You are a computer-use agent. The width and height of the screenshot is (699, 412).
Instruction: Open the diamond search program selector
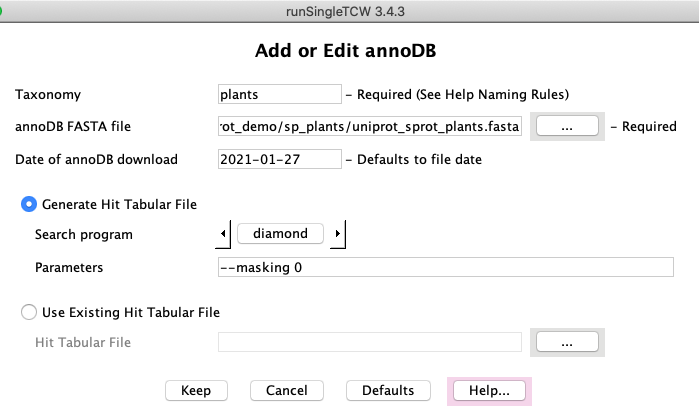pyautogui.click(x=280, y=233)
